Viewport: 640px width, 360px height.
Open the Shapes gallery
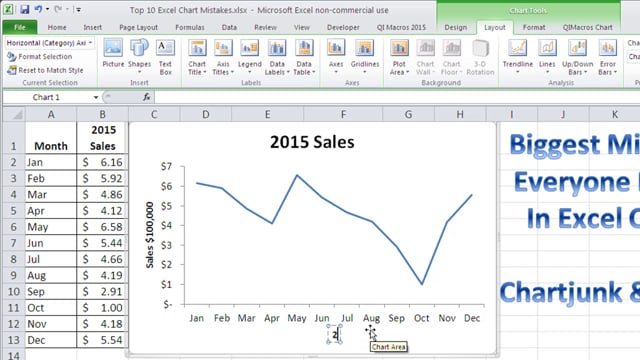(x=139, y=57)
